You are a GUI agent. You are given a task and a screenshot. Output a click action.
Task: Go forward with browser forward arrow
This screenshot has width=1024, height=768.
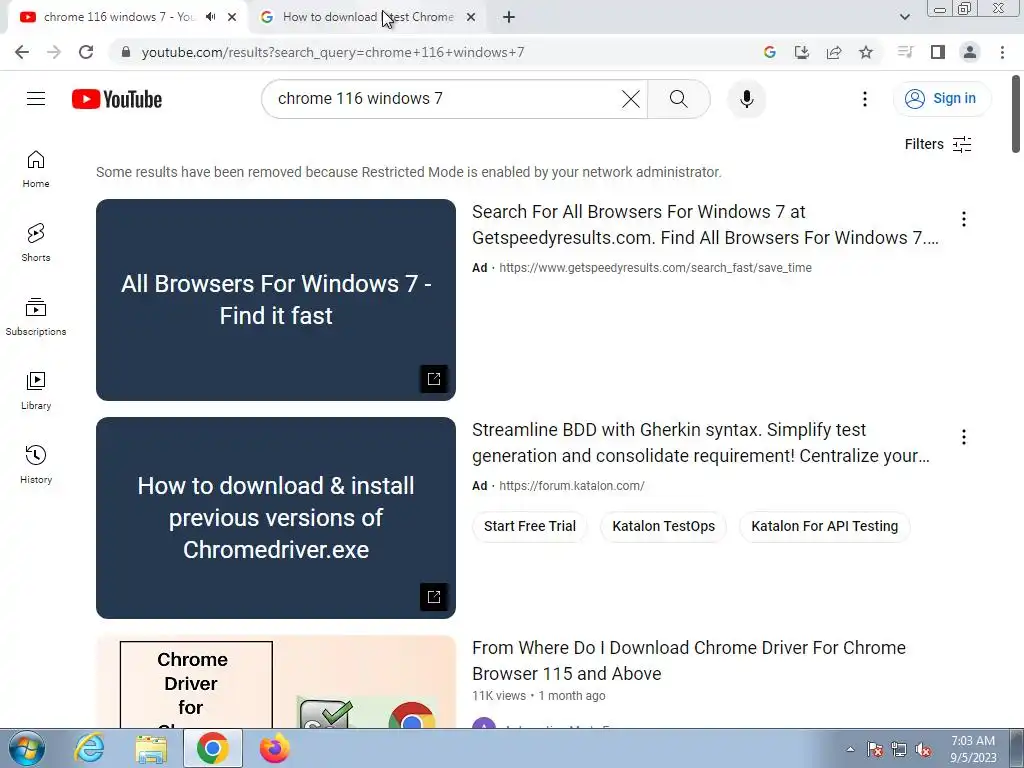[54, 52]
